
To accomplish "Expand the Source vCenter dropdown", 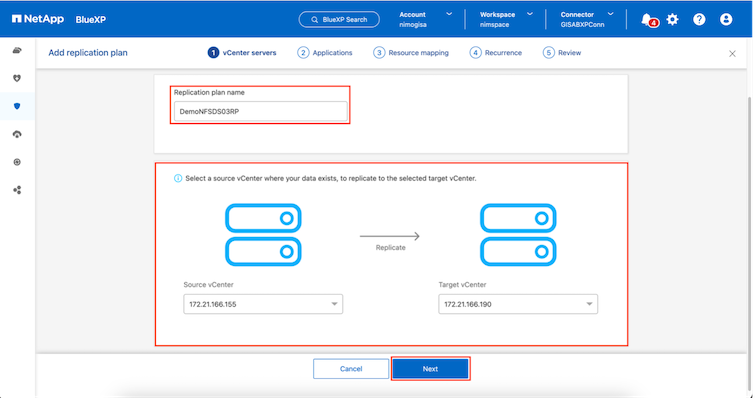I will coord(262,304).
